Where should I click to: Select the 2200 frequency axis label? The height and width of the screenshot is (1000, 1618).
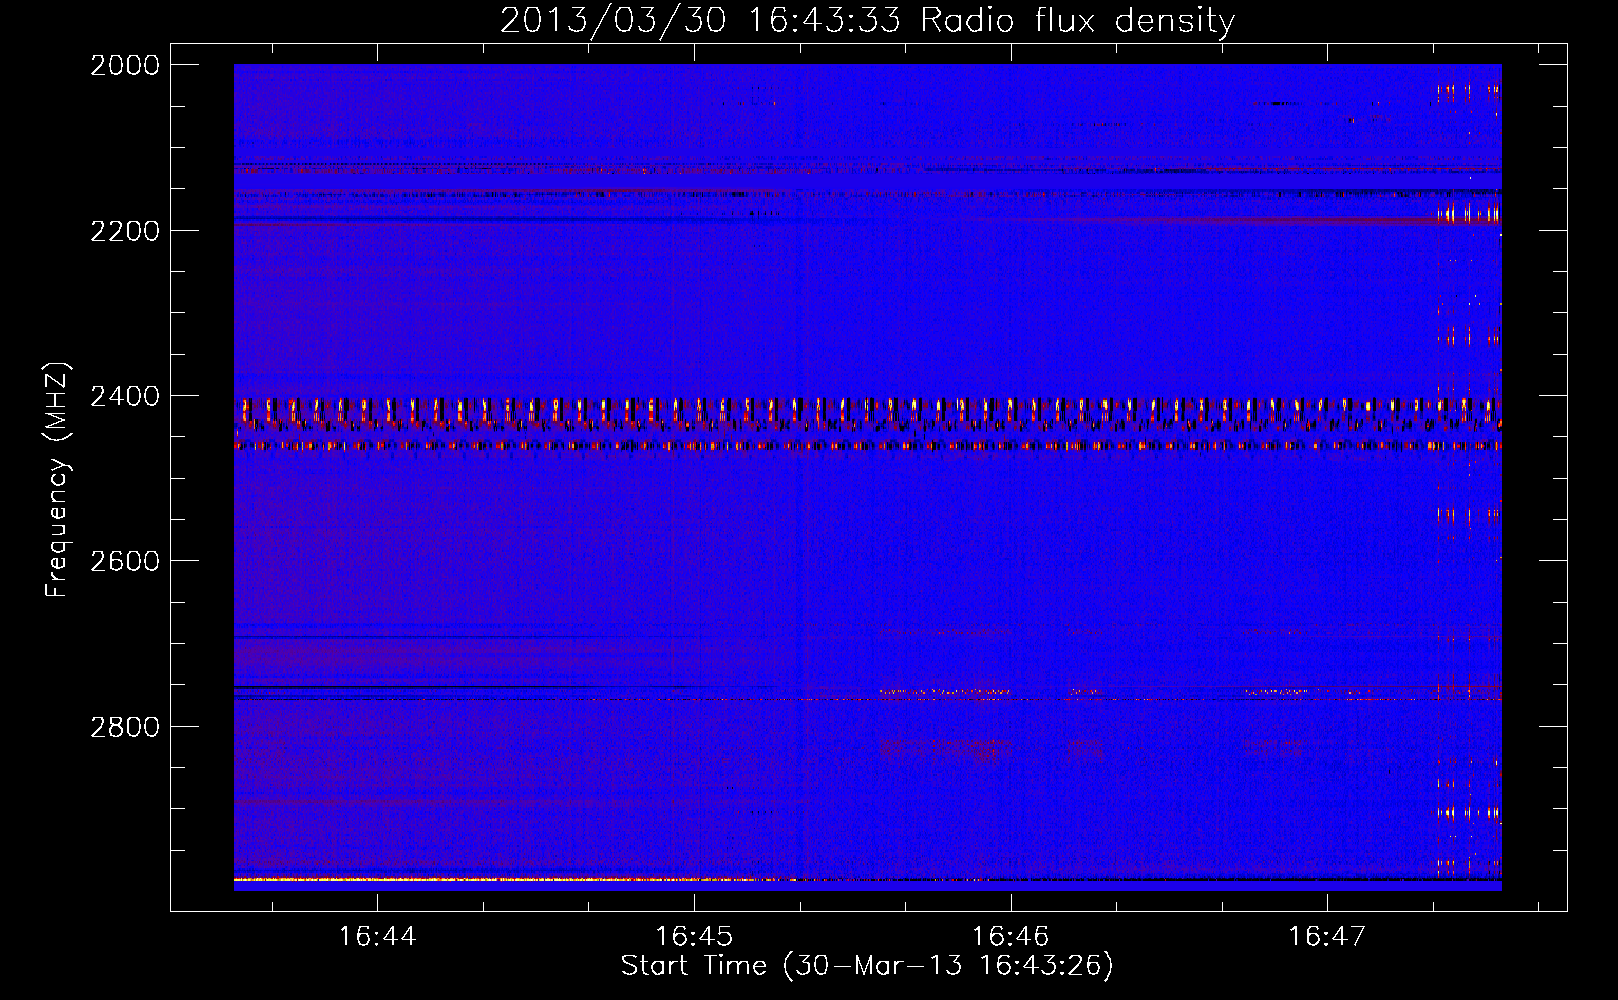pos(125,230)
